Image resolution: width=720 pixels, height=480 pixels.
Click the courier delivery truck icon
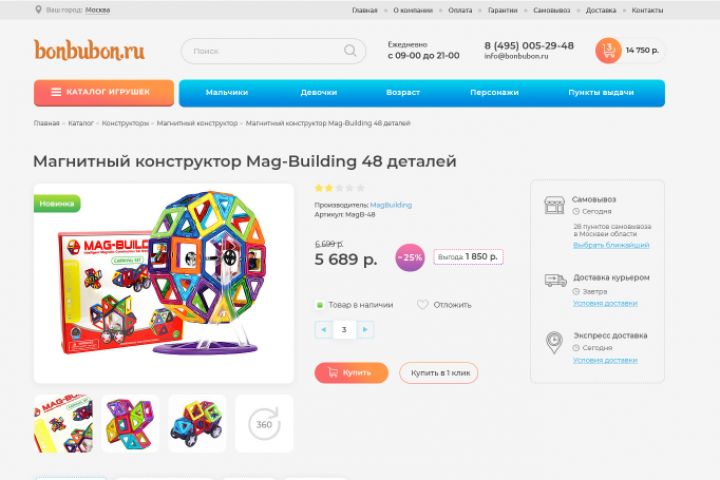556,280
